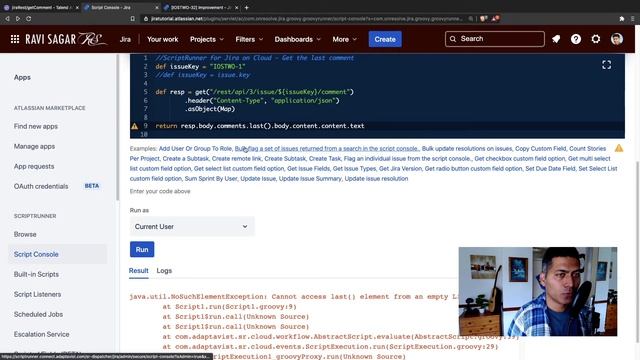
Task: Open Find new apps
Action: click(36, 127)
